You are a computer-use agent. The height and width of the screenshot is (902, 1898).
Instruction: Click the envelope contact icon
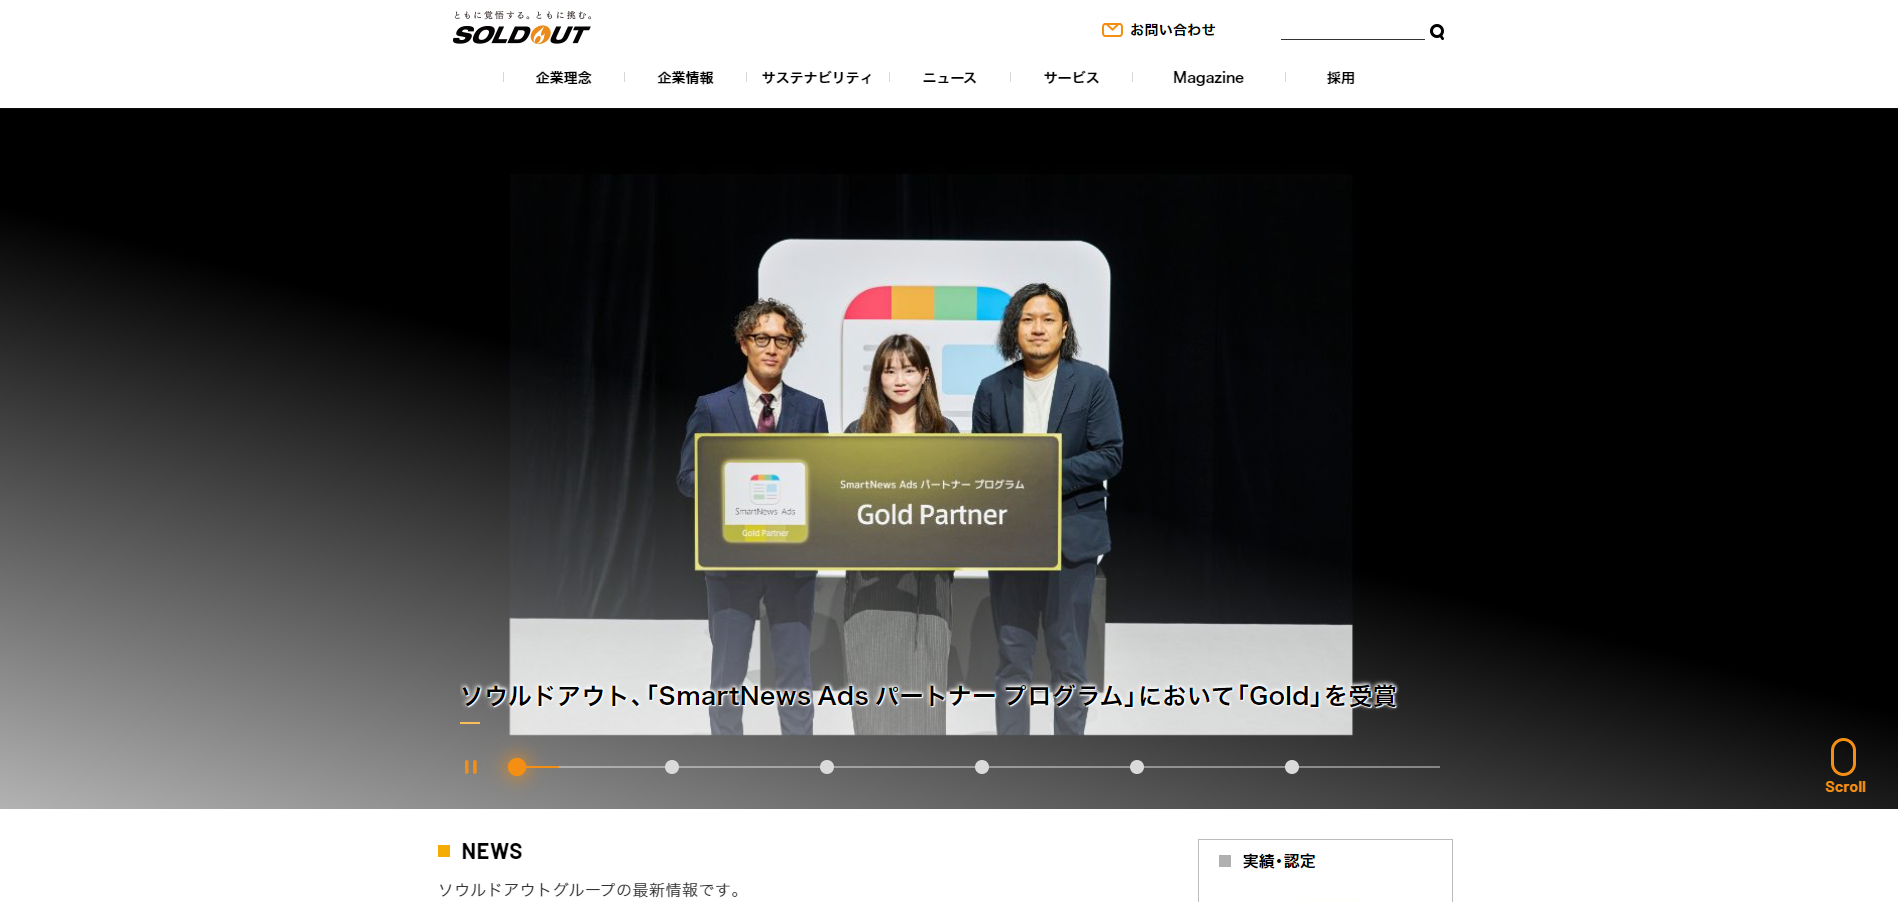click(1112, 30)
